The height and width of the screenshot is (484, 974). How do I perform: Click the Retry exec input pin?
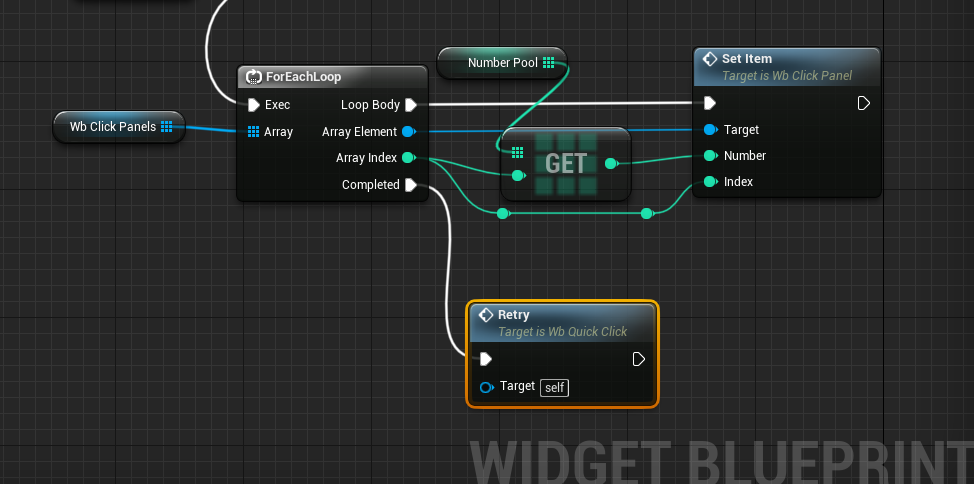click(486, 359)
